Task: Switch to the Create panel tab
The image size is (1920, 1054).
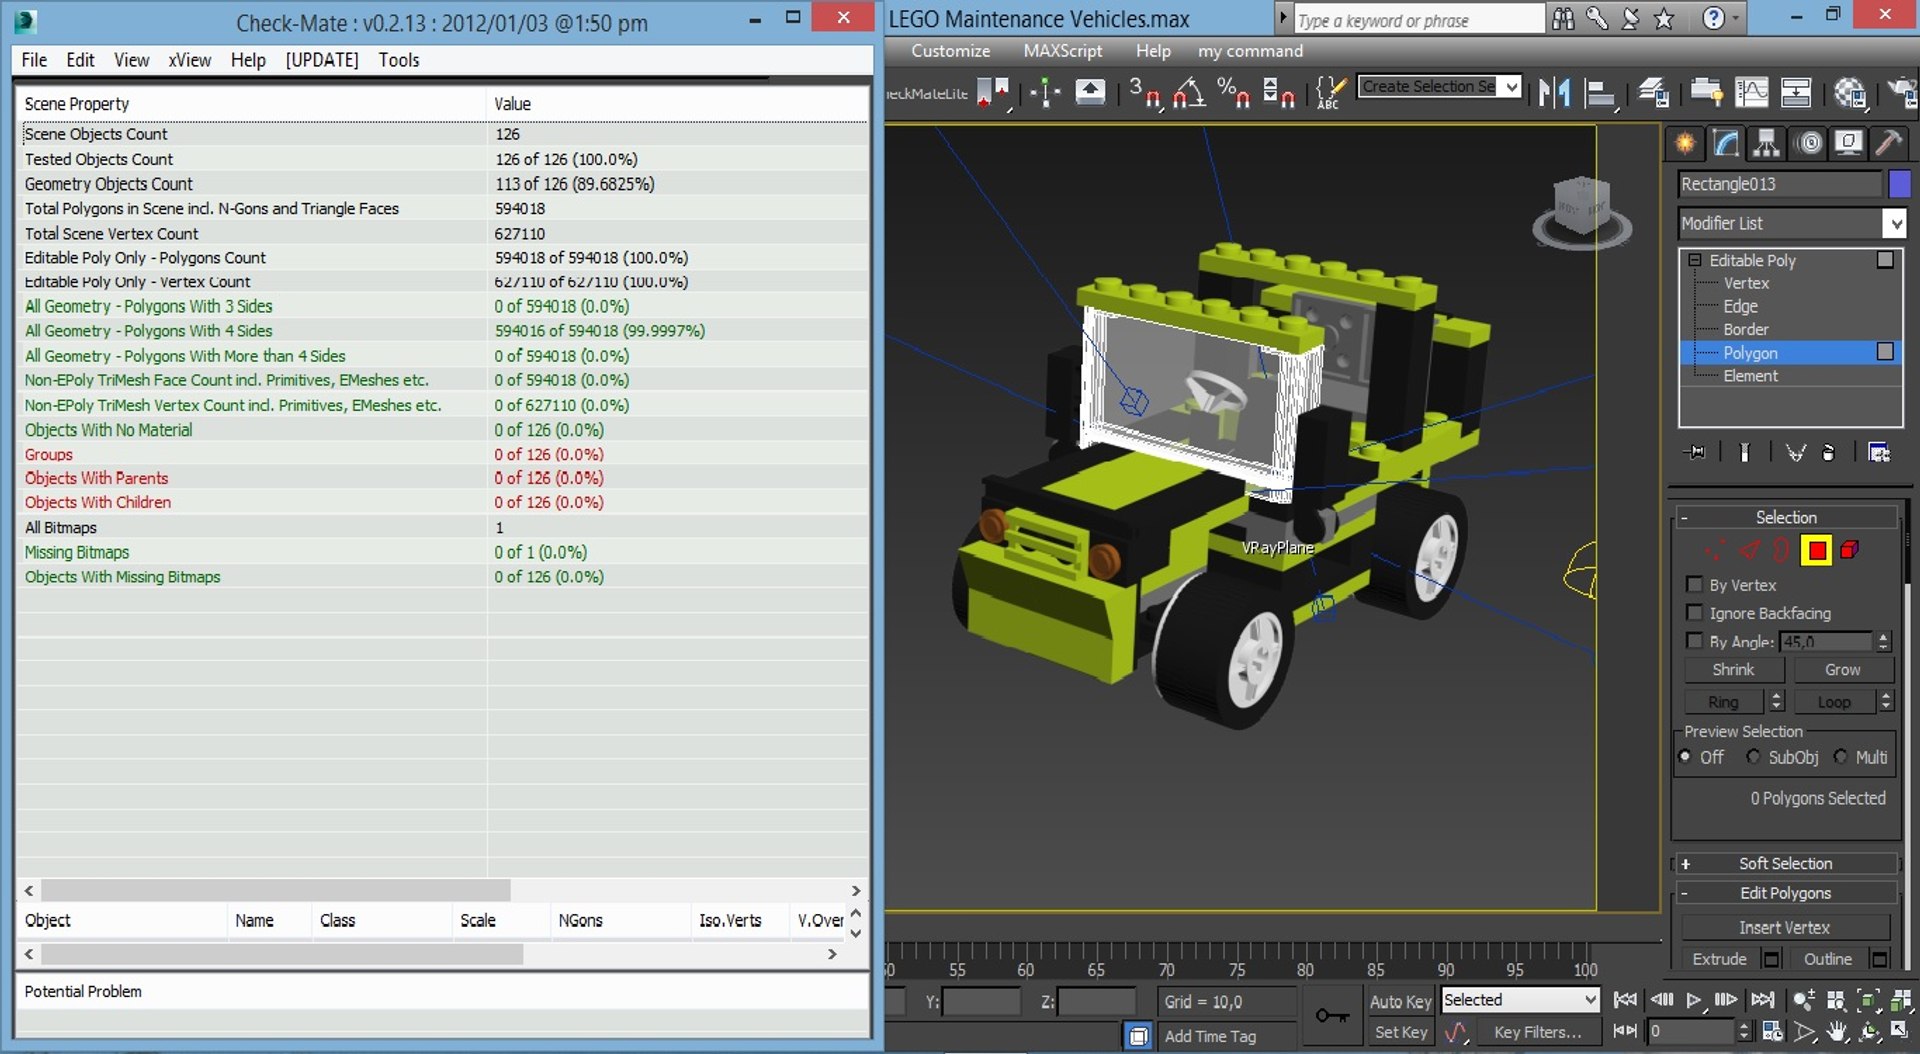Action: 1685,144
